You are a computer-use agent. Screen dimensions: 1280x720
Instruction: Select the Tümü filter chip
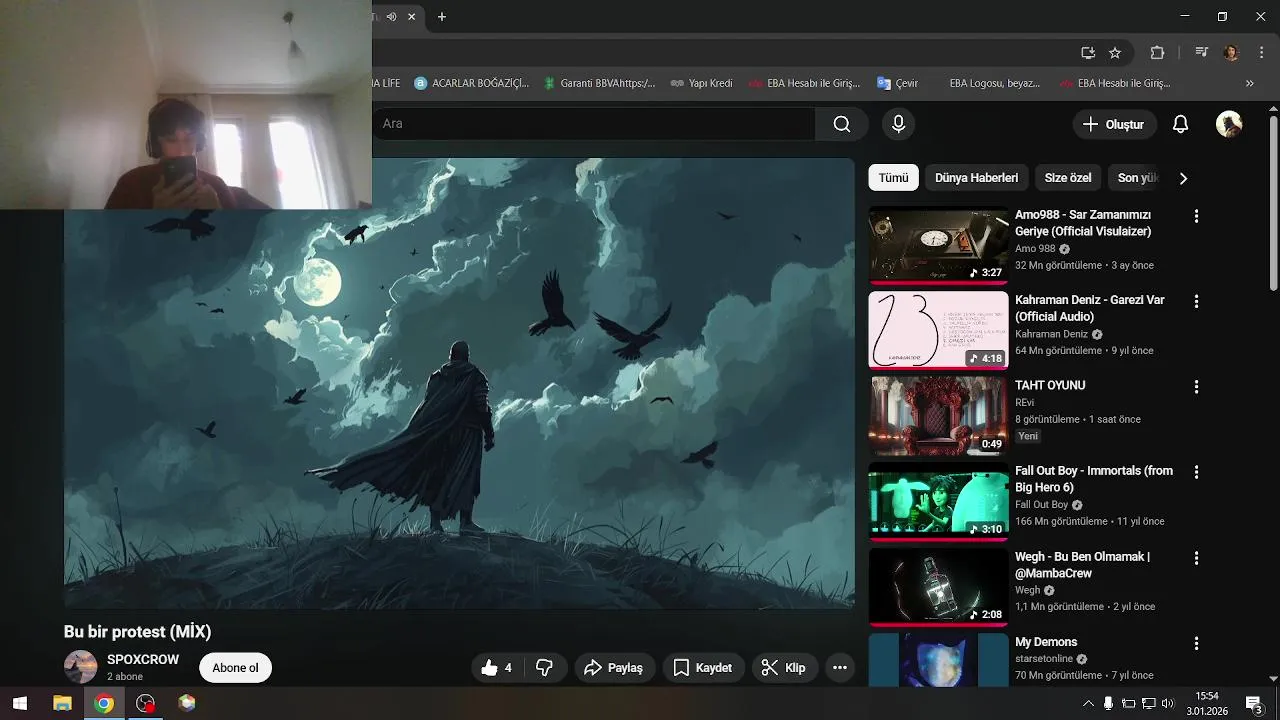893,178
